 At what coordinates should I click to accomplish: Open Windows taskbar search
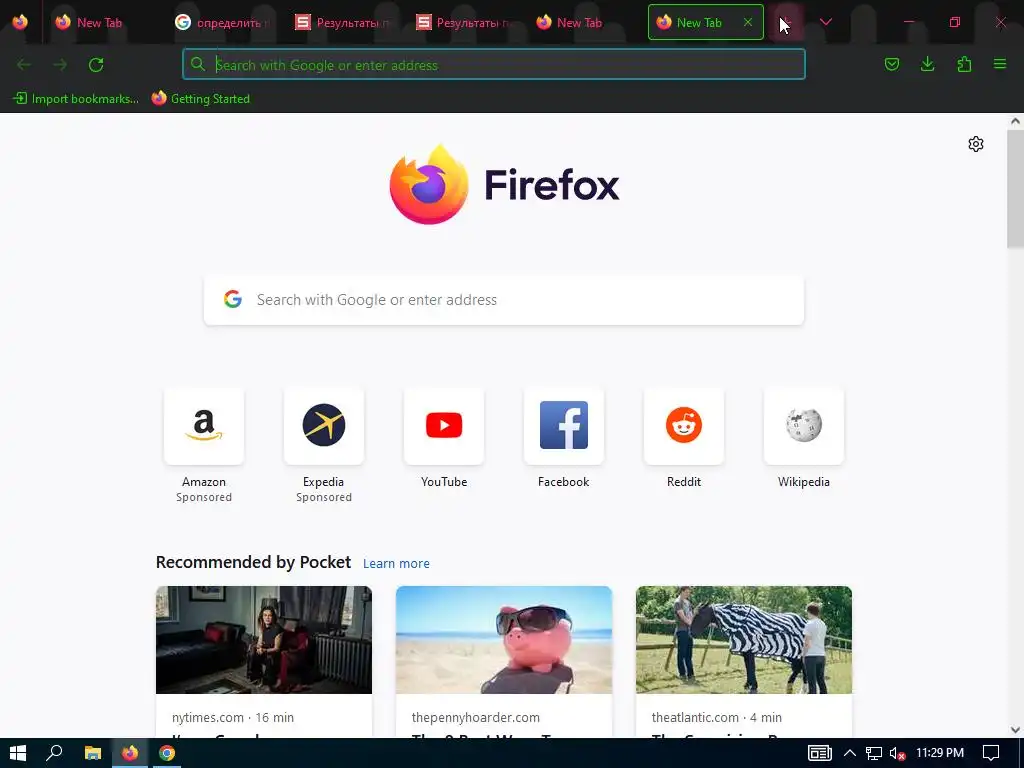[x=54, y=753]
